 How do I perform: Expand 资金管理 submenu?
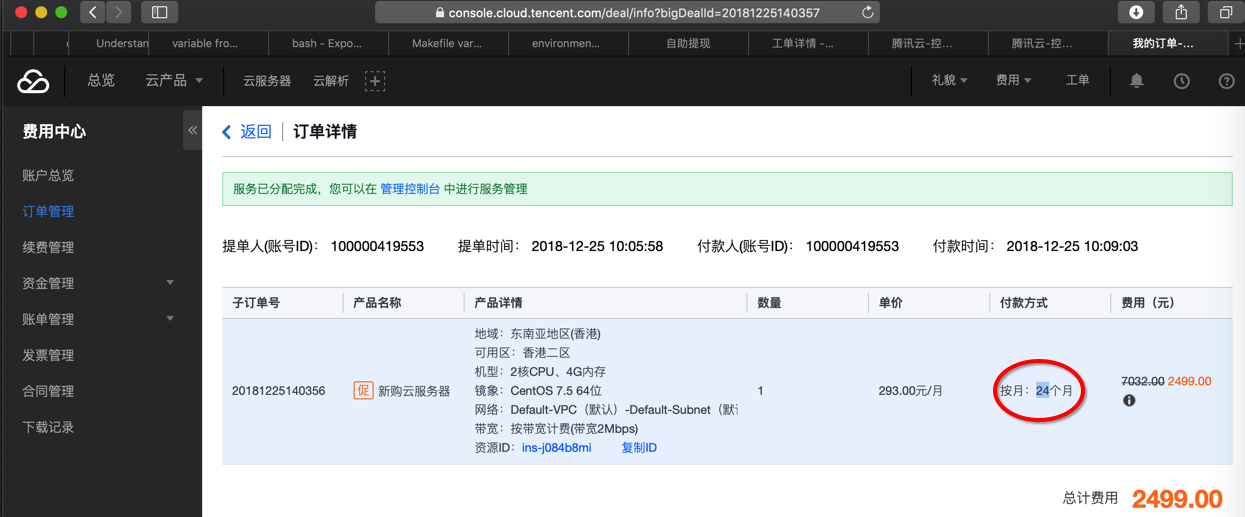click(x=169, y=283)
